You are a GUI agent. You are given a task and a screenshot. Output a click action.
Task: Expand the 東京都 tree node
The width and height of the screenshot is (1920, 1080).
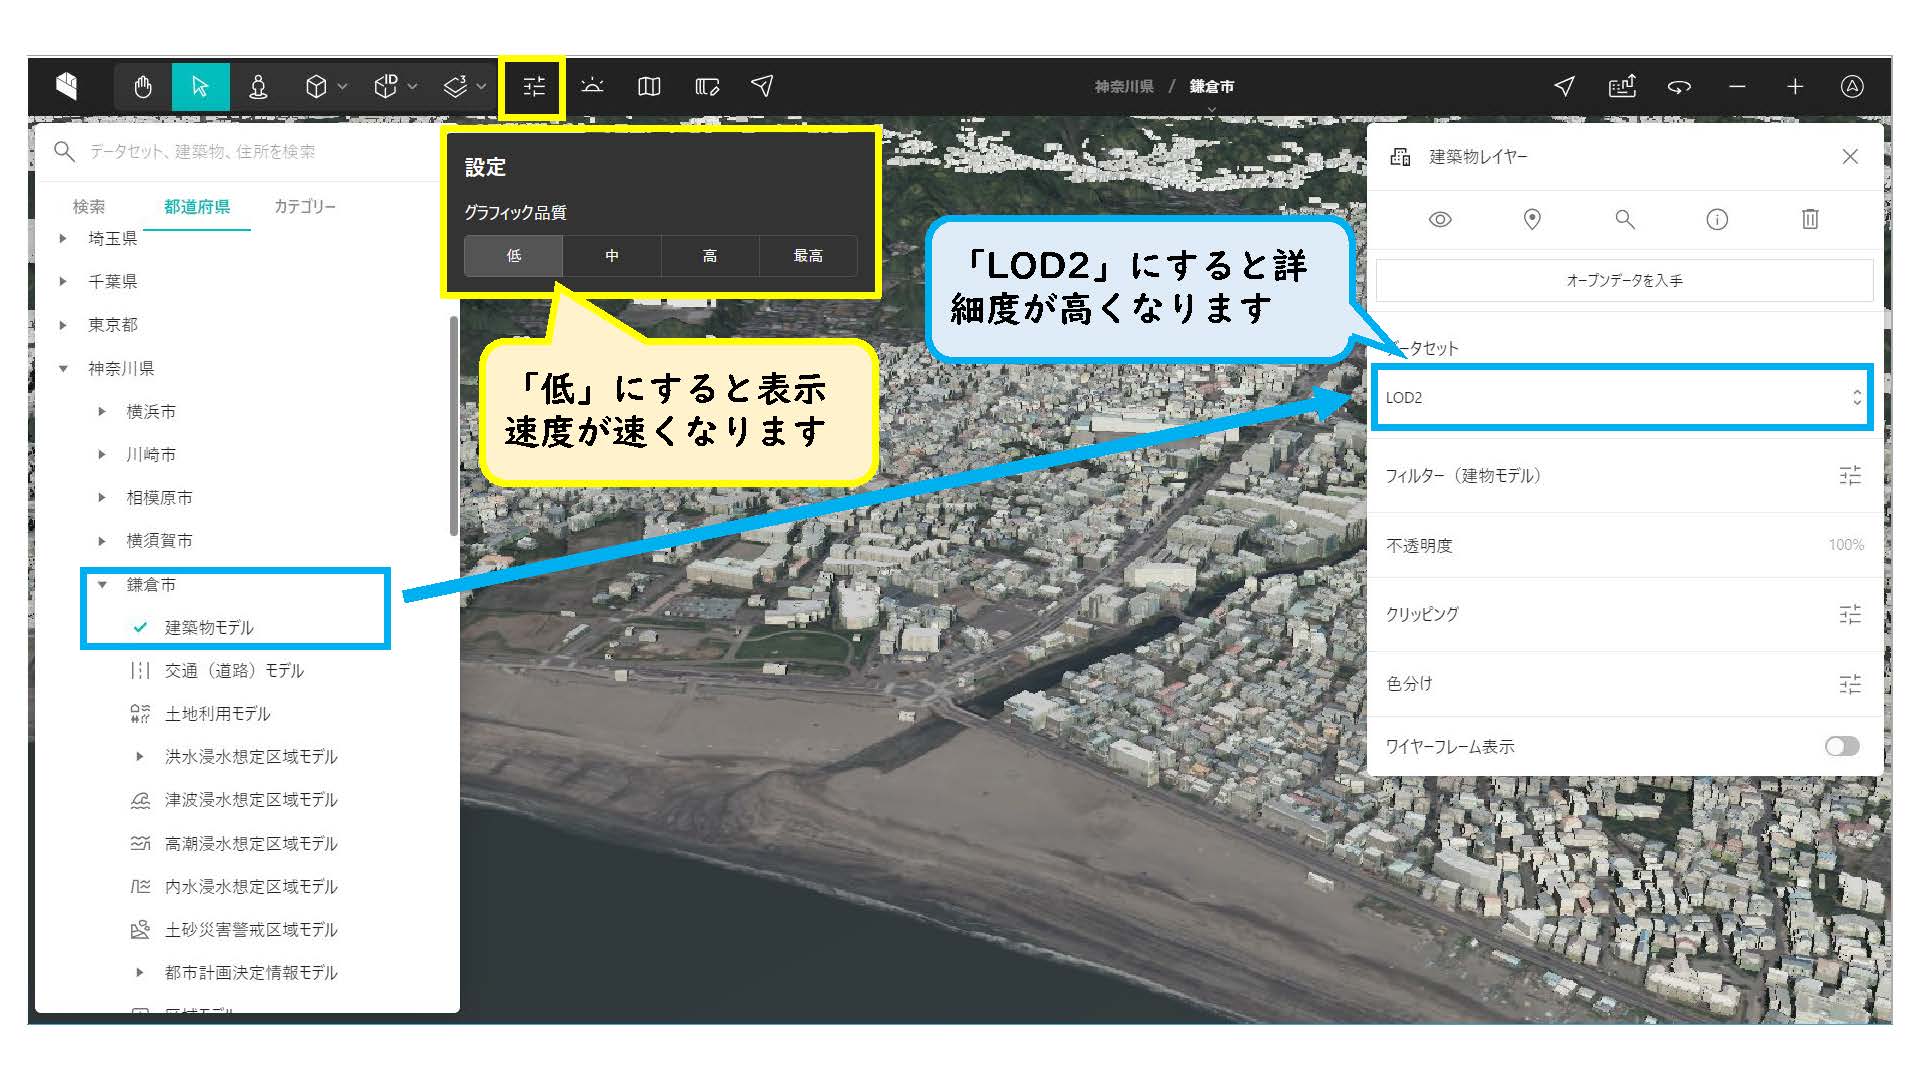63,324
